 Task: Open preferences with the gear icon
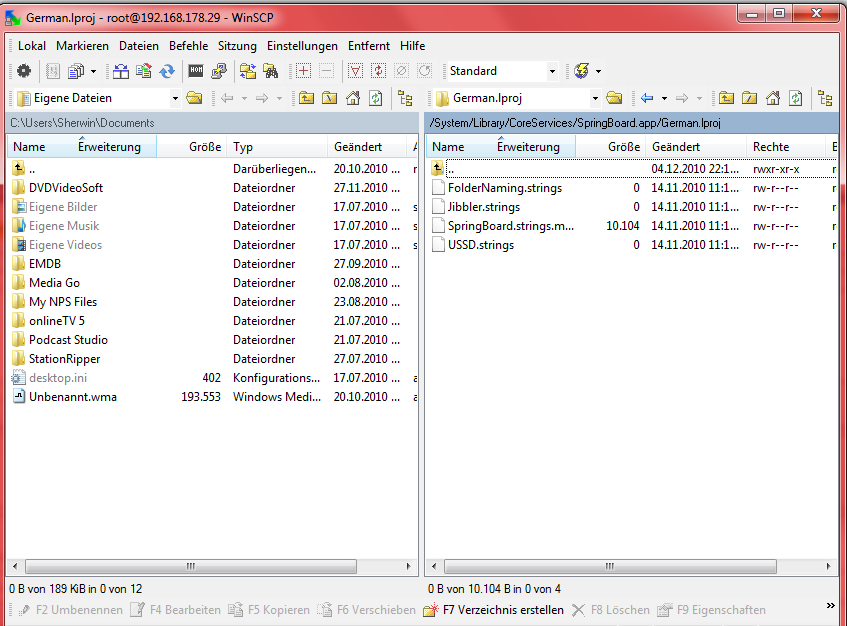click(x=24, y=71)
